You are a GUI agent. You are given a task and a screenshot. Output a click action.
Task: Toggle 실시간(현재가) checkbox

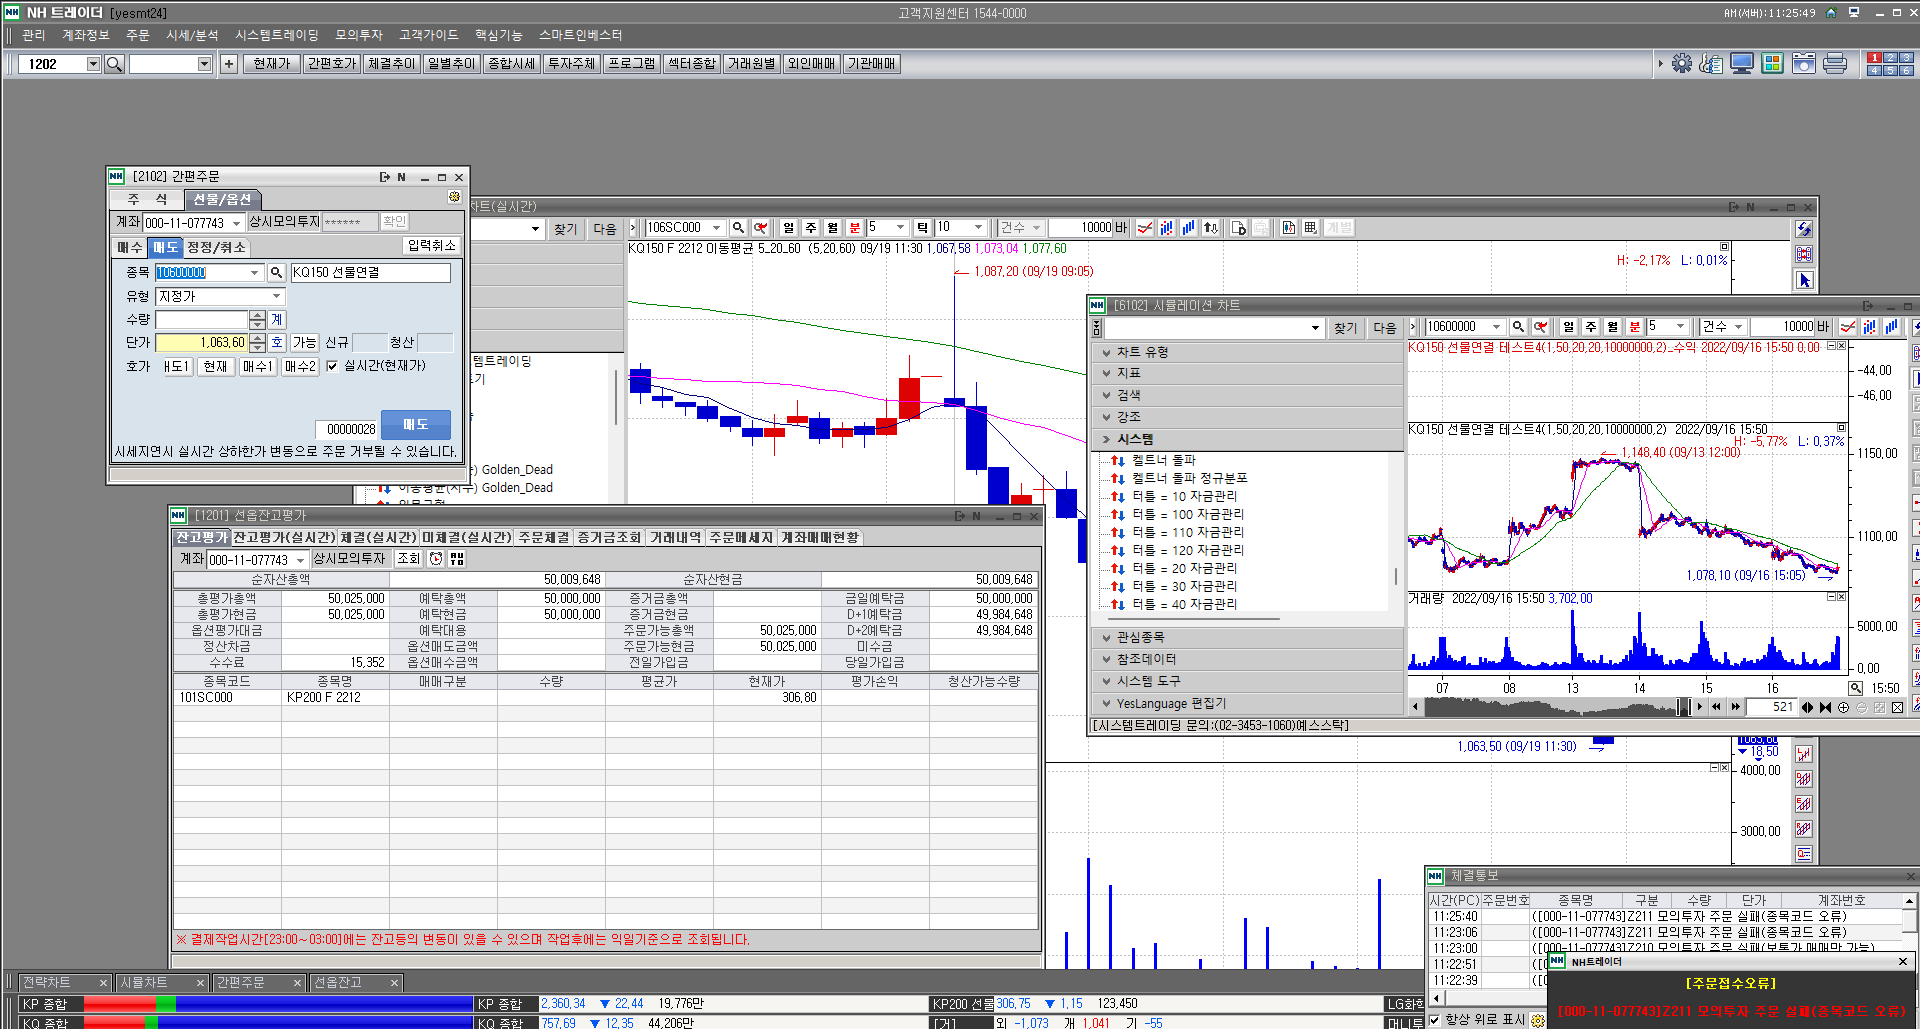pyautogui.click(x=332, y=366)
